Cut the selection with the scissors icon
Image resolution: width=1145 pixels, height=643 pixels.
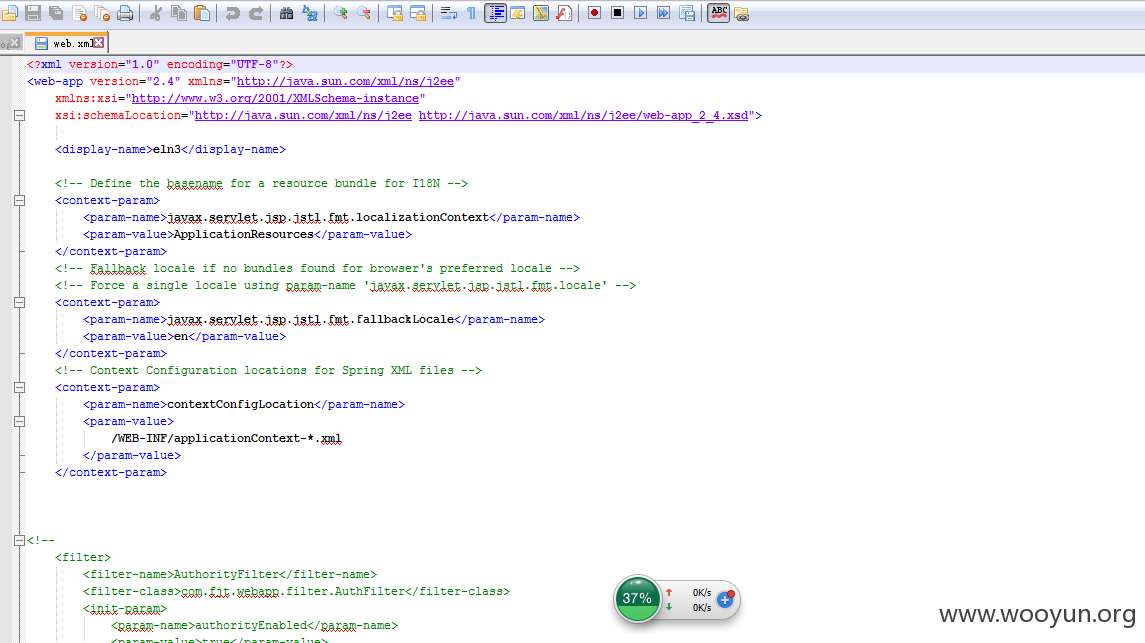[156, 13]
